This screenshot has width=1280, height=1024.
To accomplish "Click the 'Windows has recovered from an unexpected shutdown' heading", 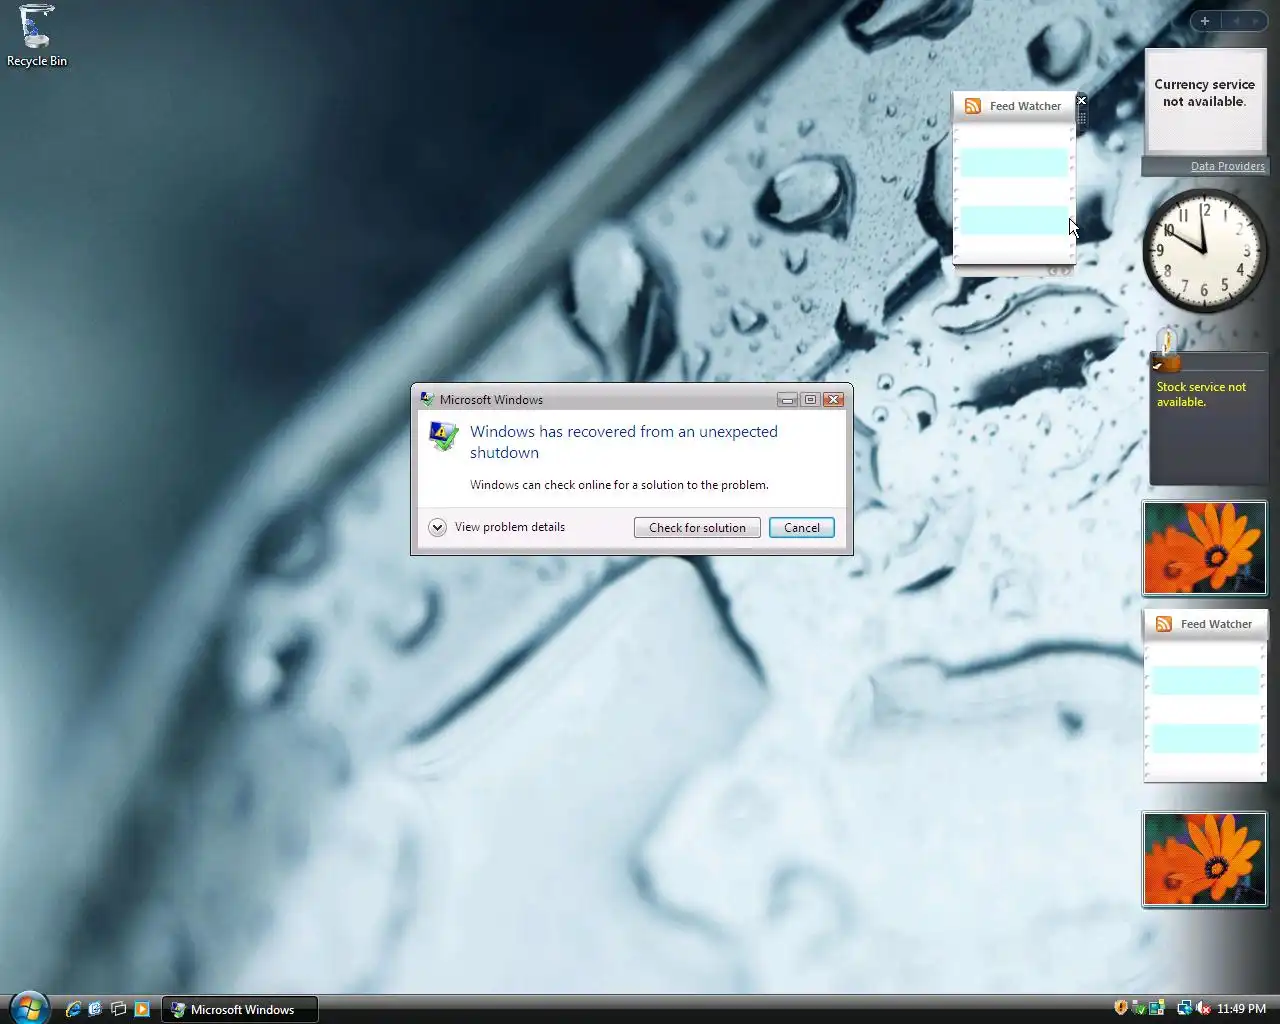I will pos(624,442).
